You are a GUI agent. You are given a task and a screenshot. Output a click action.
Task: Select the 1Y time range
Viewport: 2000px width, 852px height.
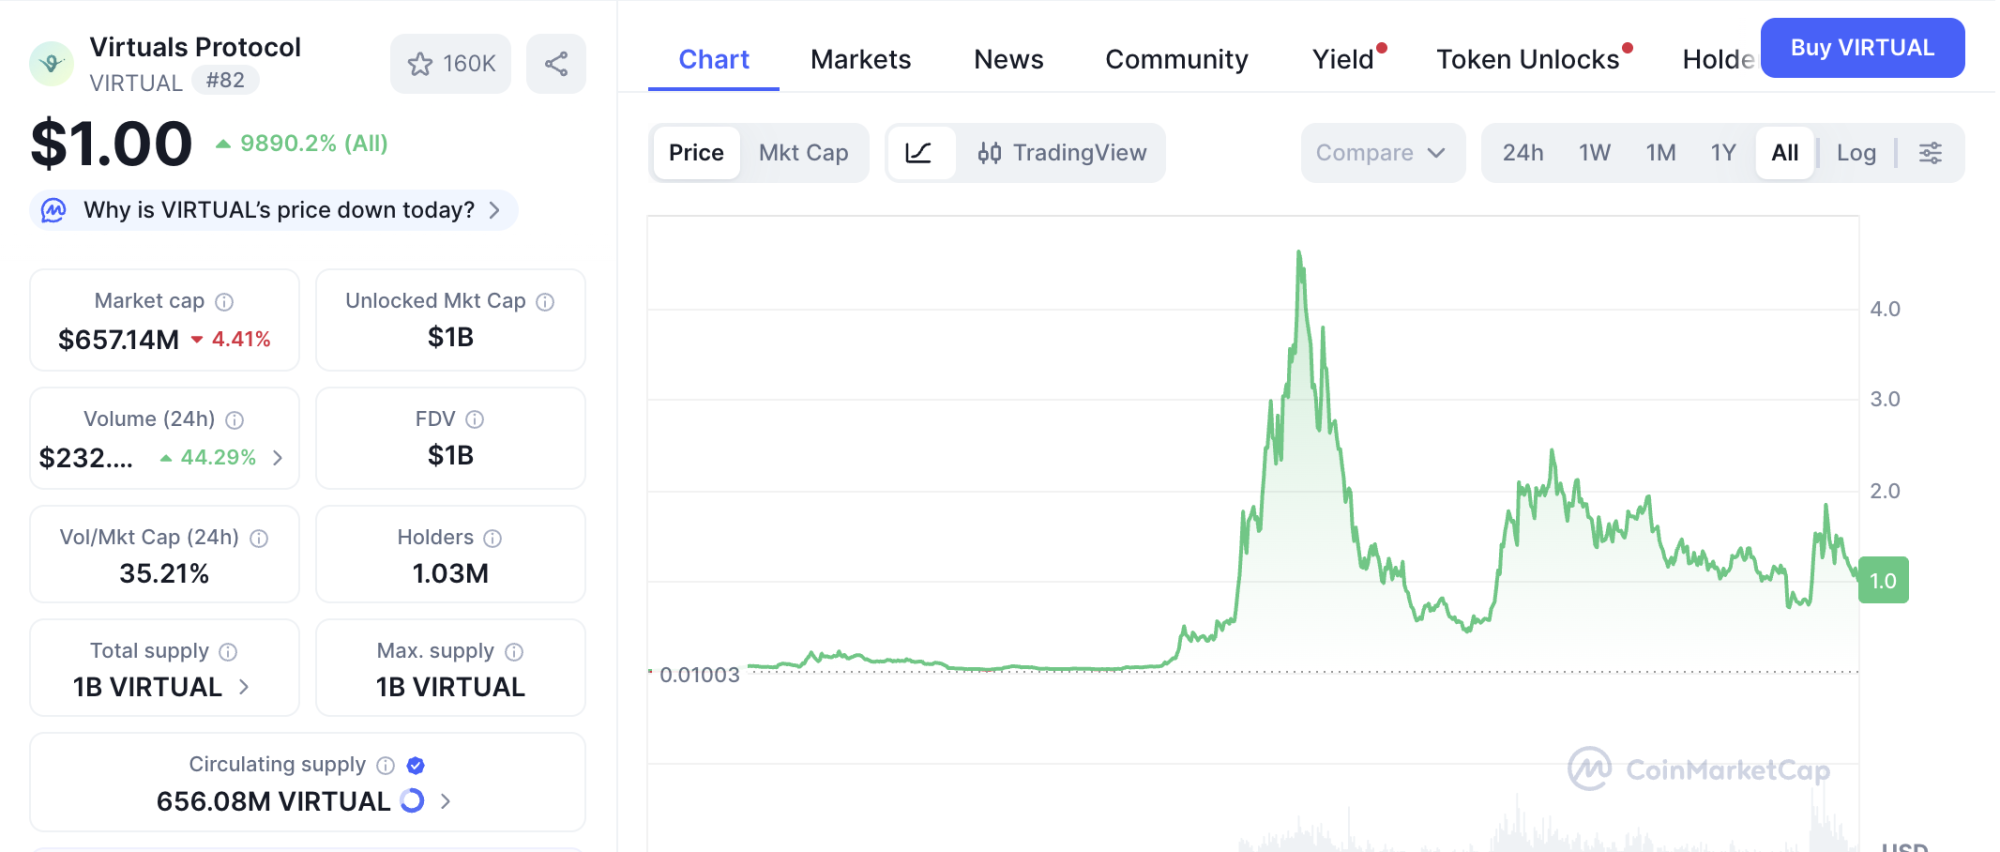pyautogui.click(x=1722, y=153)
